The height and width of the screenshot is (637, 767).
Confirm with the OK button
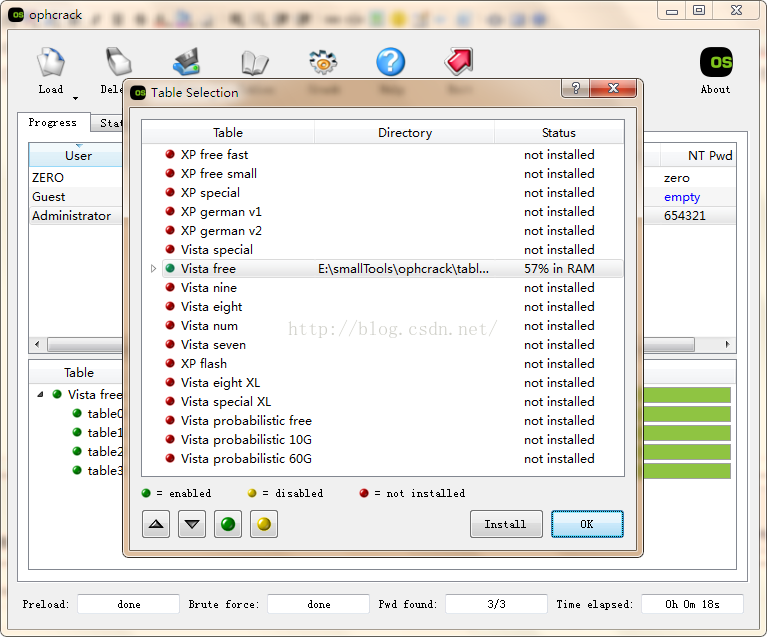(587, 524)
